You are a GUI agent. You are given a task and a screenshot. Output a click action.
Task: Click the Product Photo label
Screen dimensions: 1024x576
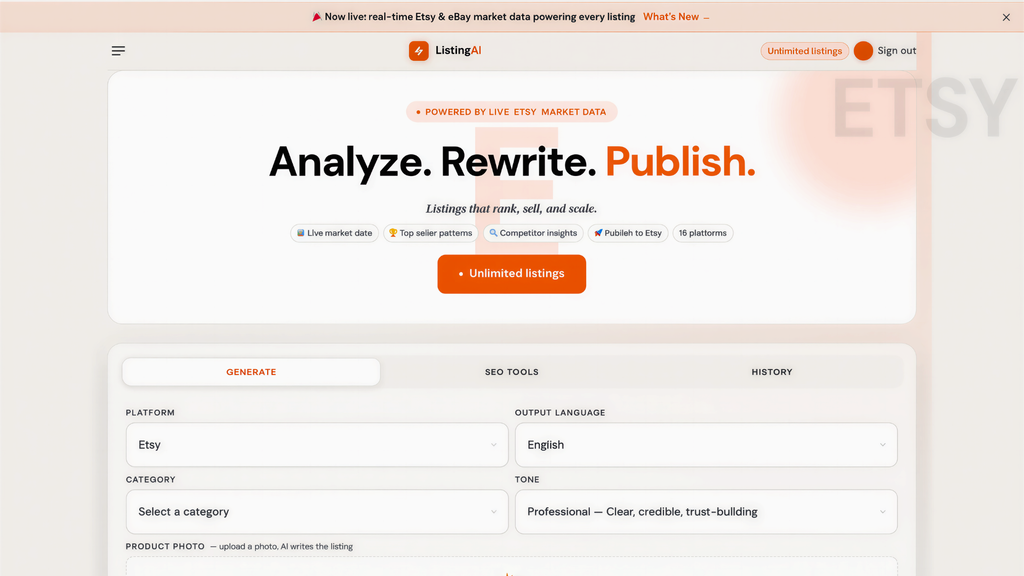point(165,546)
